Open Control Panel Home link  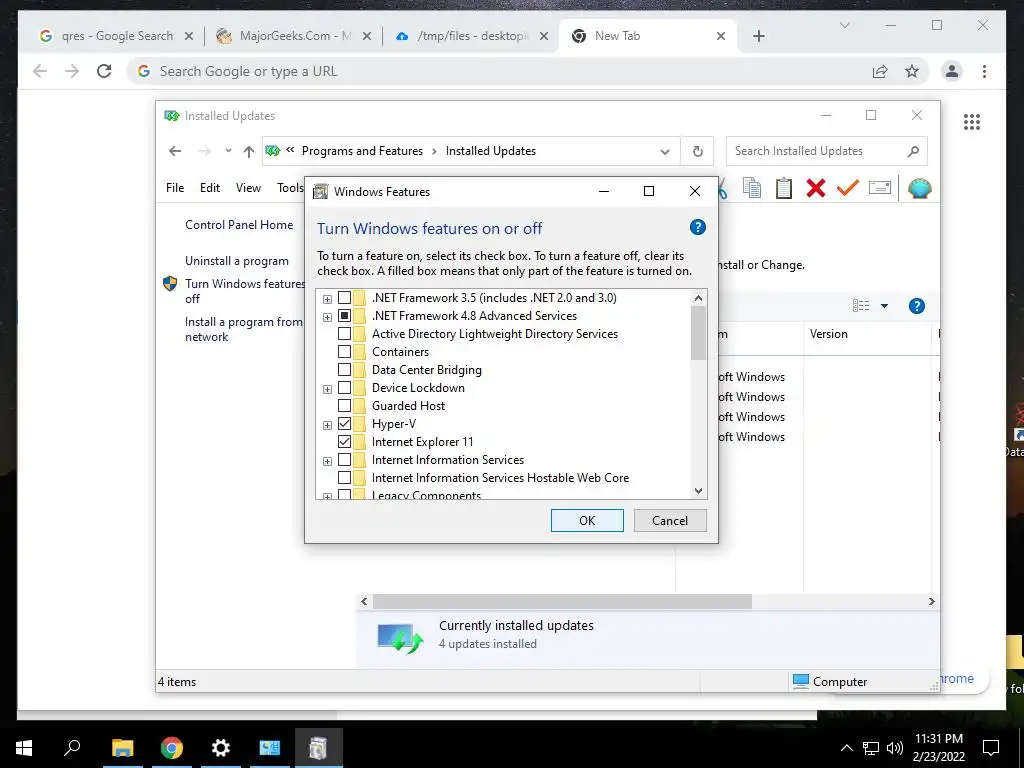tap(239, 225)
